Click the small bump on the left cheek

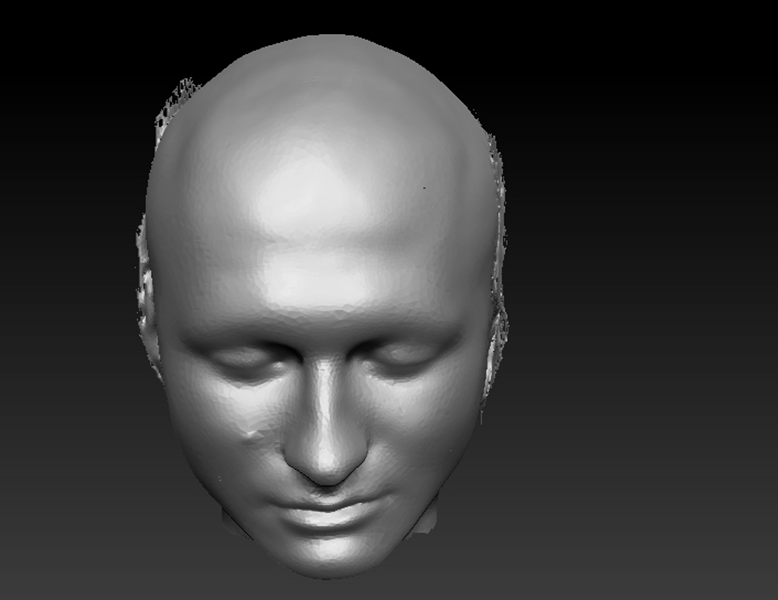click(251, 432)
